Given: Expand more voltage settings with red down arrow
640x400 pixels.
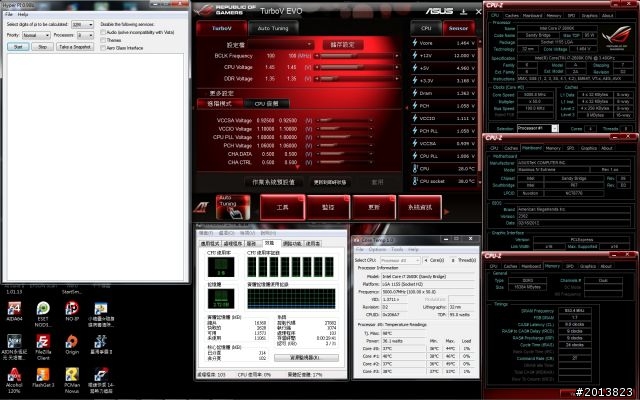Looking at the screenshot, I should [x=298, y=167].
